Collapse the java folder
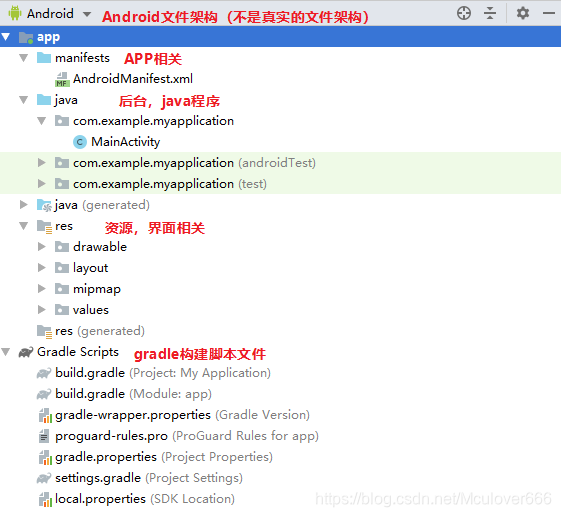Screen dimensions: 561x517 pos(24,100)
